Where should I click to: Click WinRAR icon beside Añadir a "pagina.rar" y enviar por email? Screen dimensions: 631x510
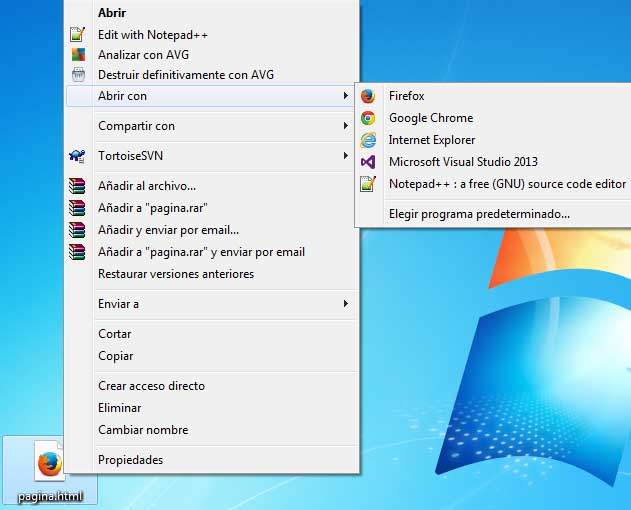[x=77, y=252]
